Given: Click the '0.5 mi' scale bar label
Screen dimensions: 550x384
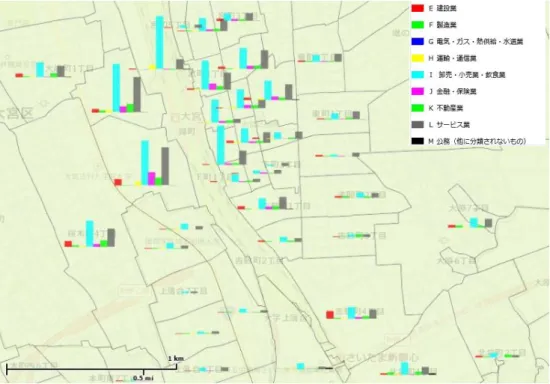Looking at the screenshot, I should pyautogui.click(x=143, y=378).
